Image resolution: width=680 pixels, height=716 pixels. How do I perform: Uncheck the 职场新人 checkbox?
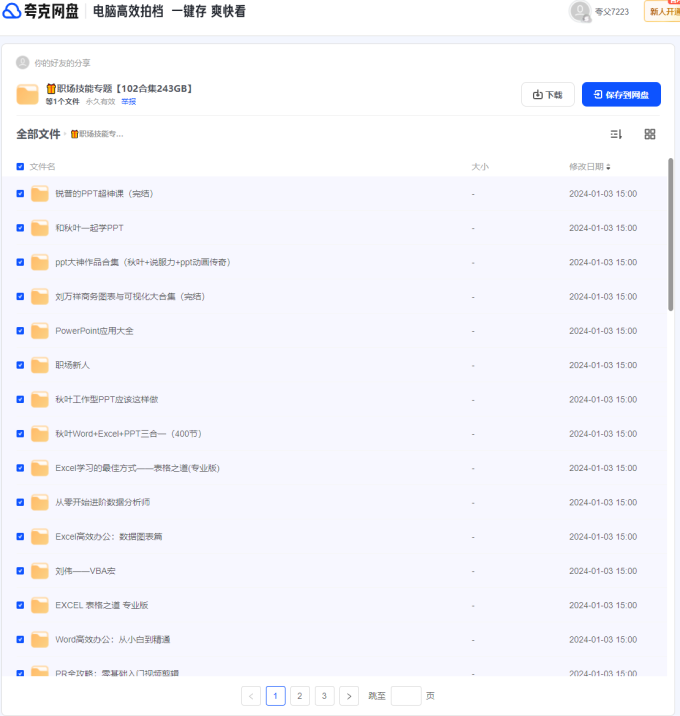tap(20, 365)
